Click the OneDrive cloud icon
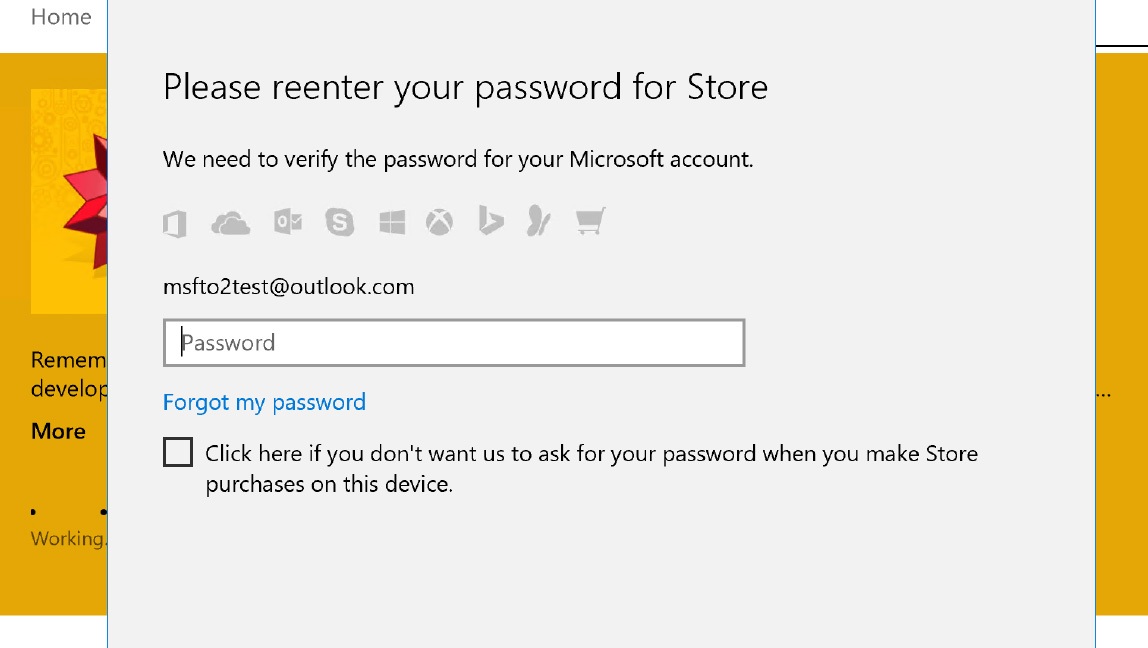1148x648 pixels. pos(231,223)
